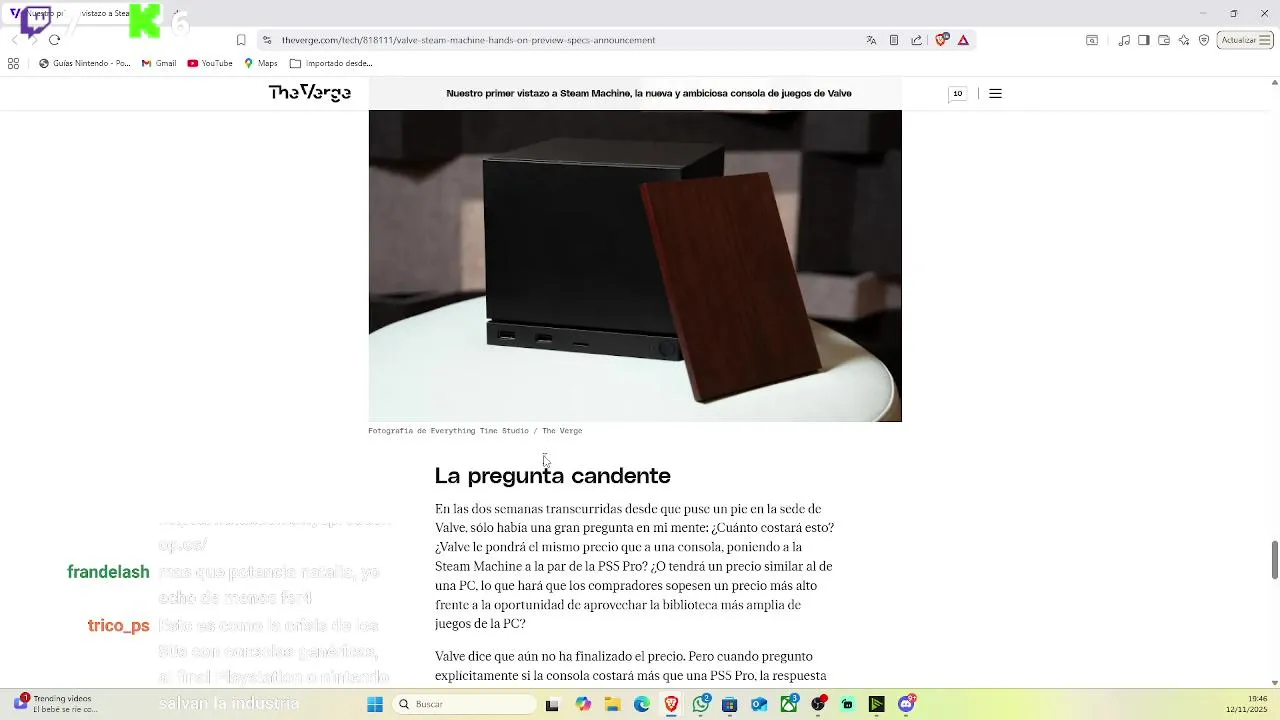Viewport: 1280px width, 720px height.
Task: Click The Verge logo
Action: click(309, 93)
